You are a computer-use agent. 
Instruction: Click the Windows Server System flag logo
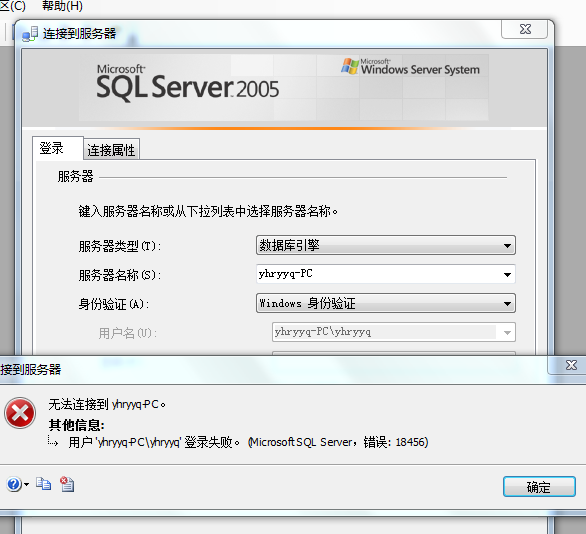pos(350,66)
